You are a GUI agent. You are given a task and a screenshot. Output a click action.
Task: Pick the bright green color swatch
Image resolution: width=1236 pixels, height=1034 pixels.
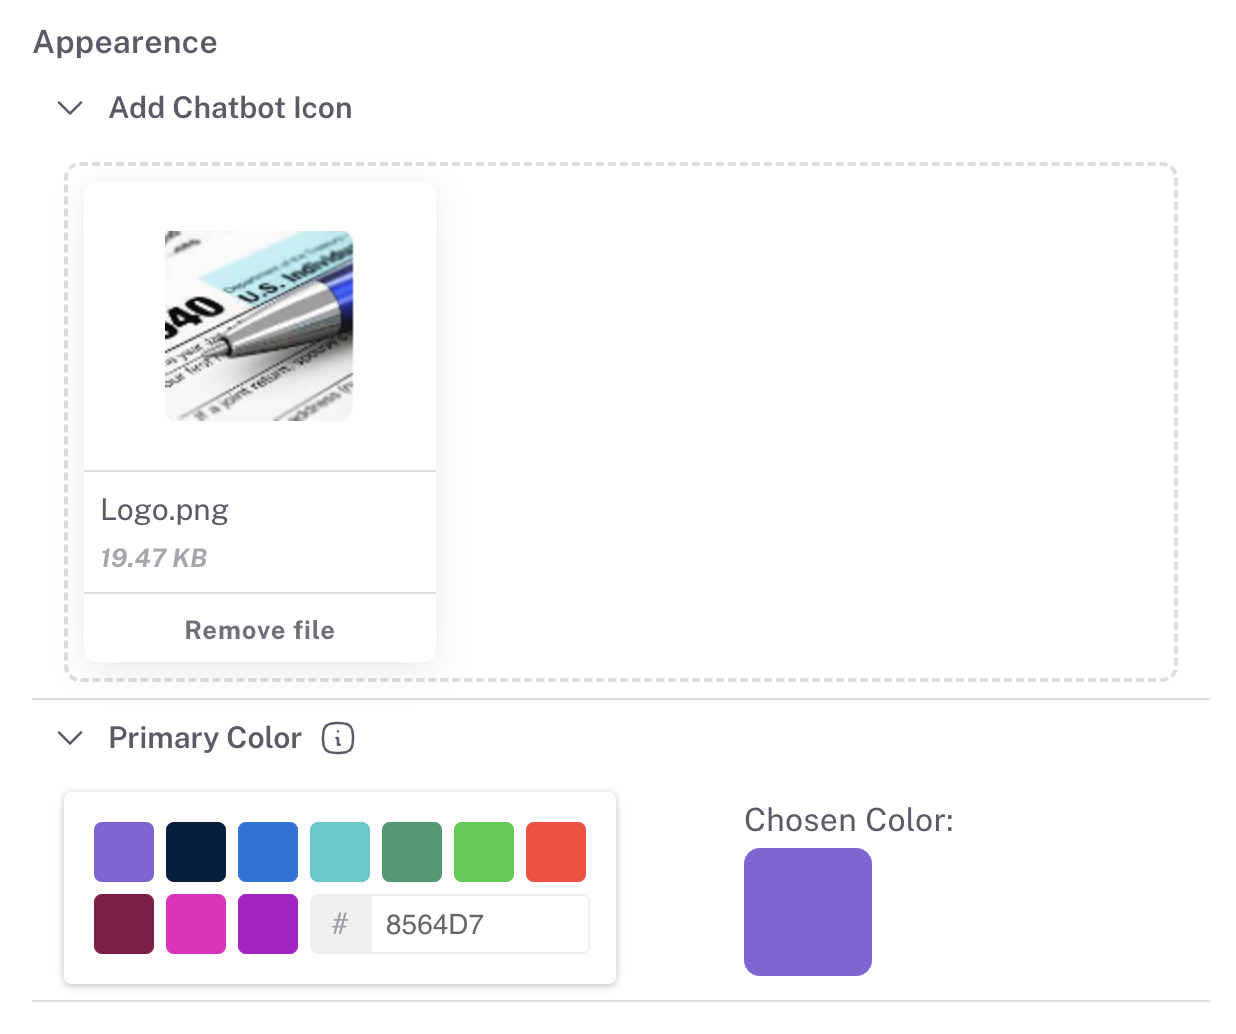coord(484,852)
